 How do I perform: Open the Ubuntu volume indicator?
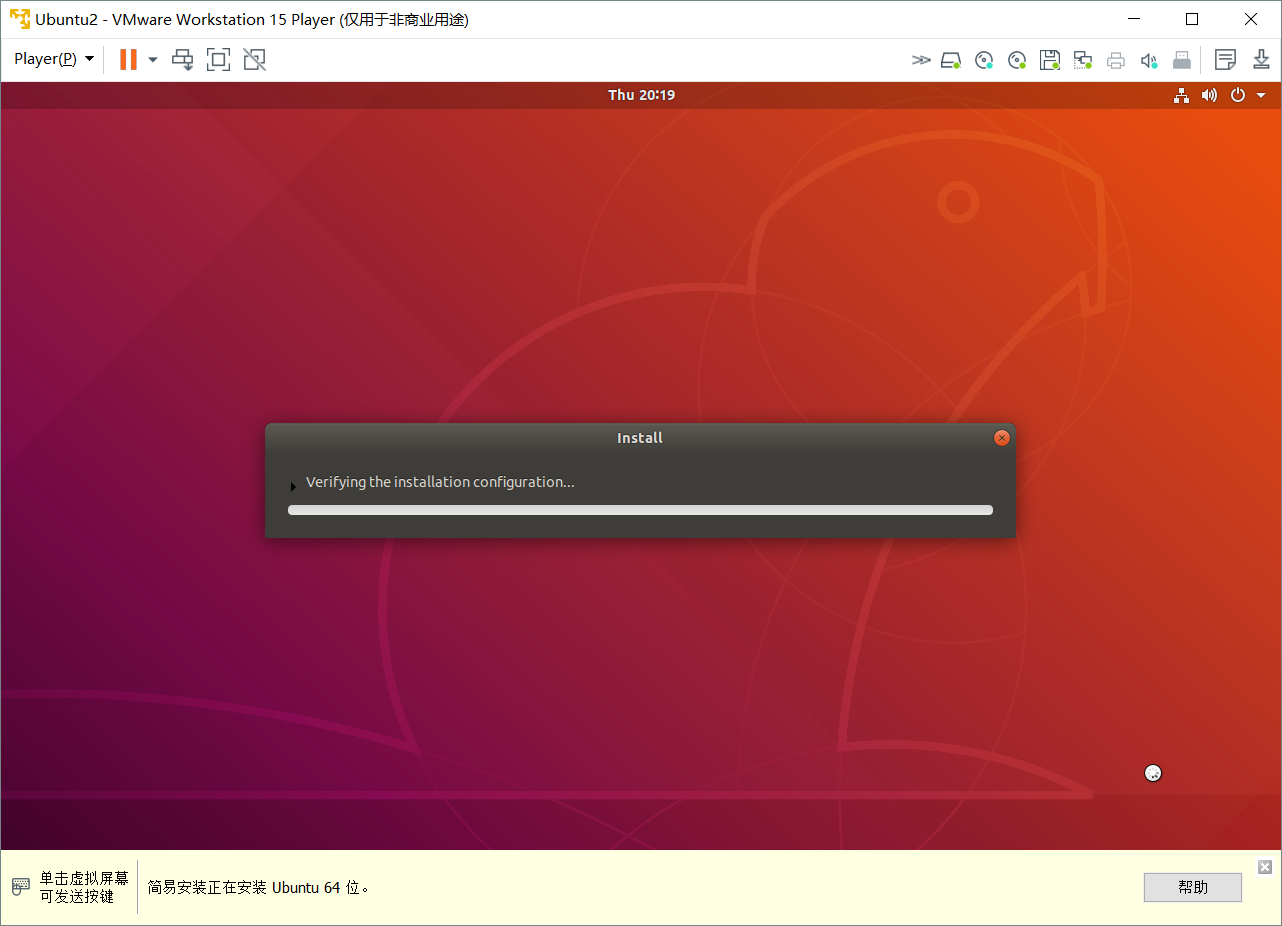(1209, 95)
